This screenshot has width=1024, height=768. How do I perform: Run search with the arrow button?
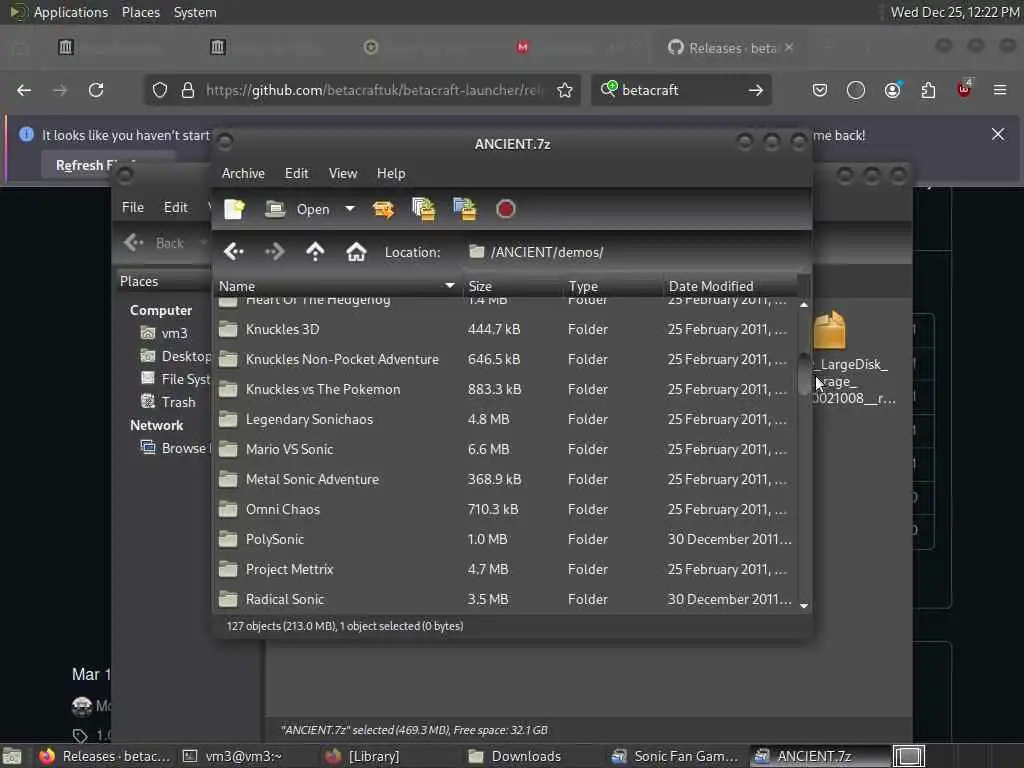pos(756,90)
